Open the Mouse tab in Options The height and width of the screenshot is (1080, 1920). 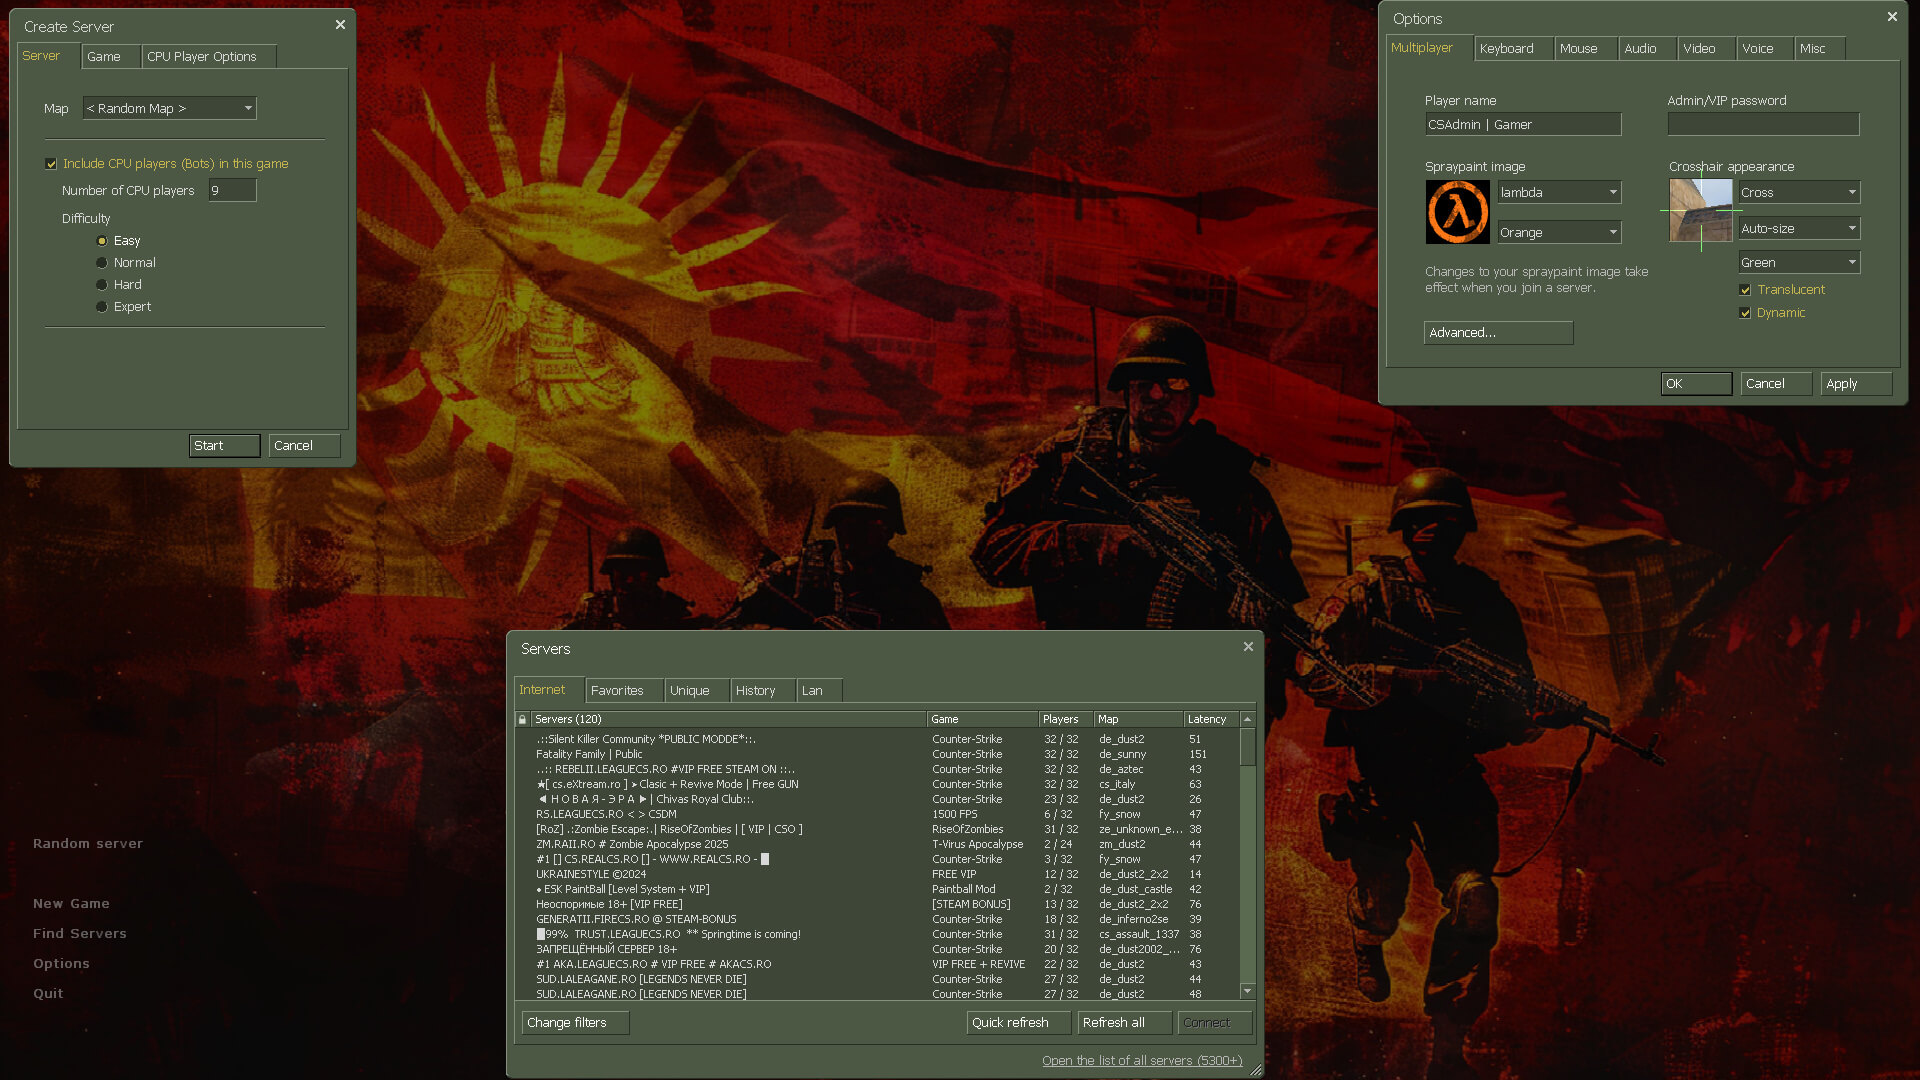pos(1586,49)
